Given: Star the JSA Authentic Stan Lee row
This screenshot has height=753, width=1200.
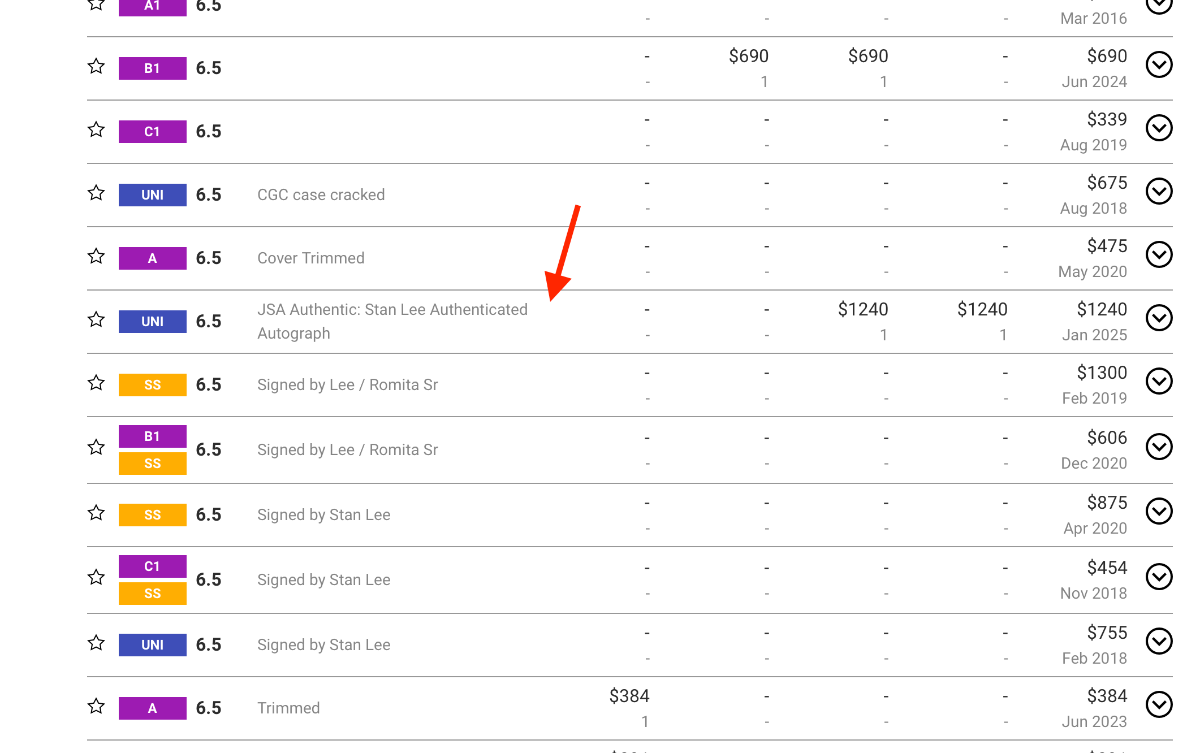Looking at the screenshot, I should (x=96, y=320).
